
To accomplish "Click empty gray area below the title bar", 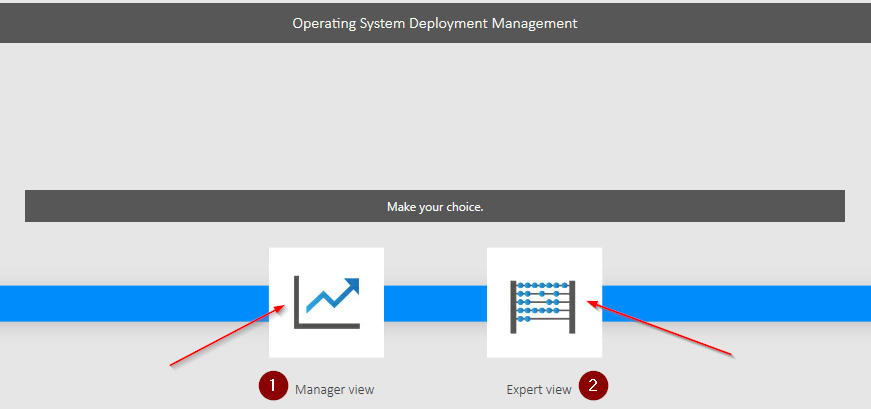I will (x=434, y=110).
